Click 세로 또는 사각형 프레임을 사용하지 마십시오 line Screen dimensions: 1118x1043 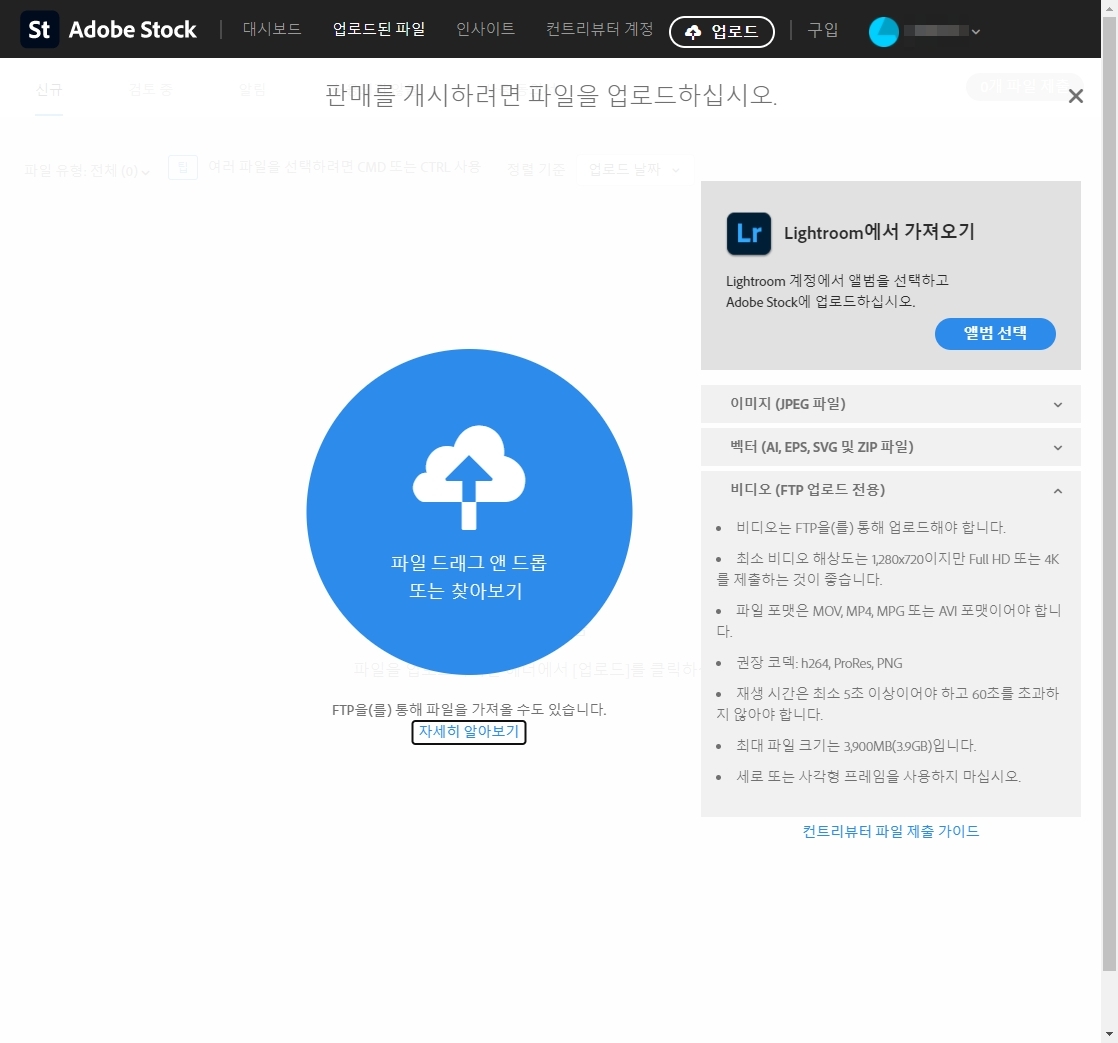(878, 776)
